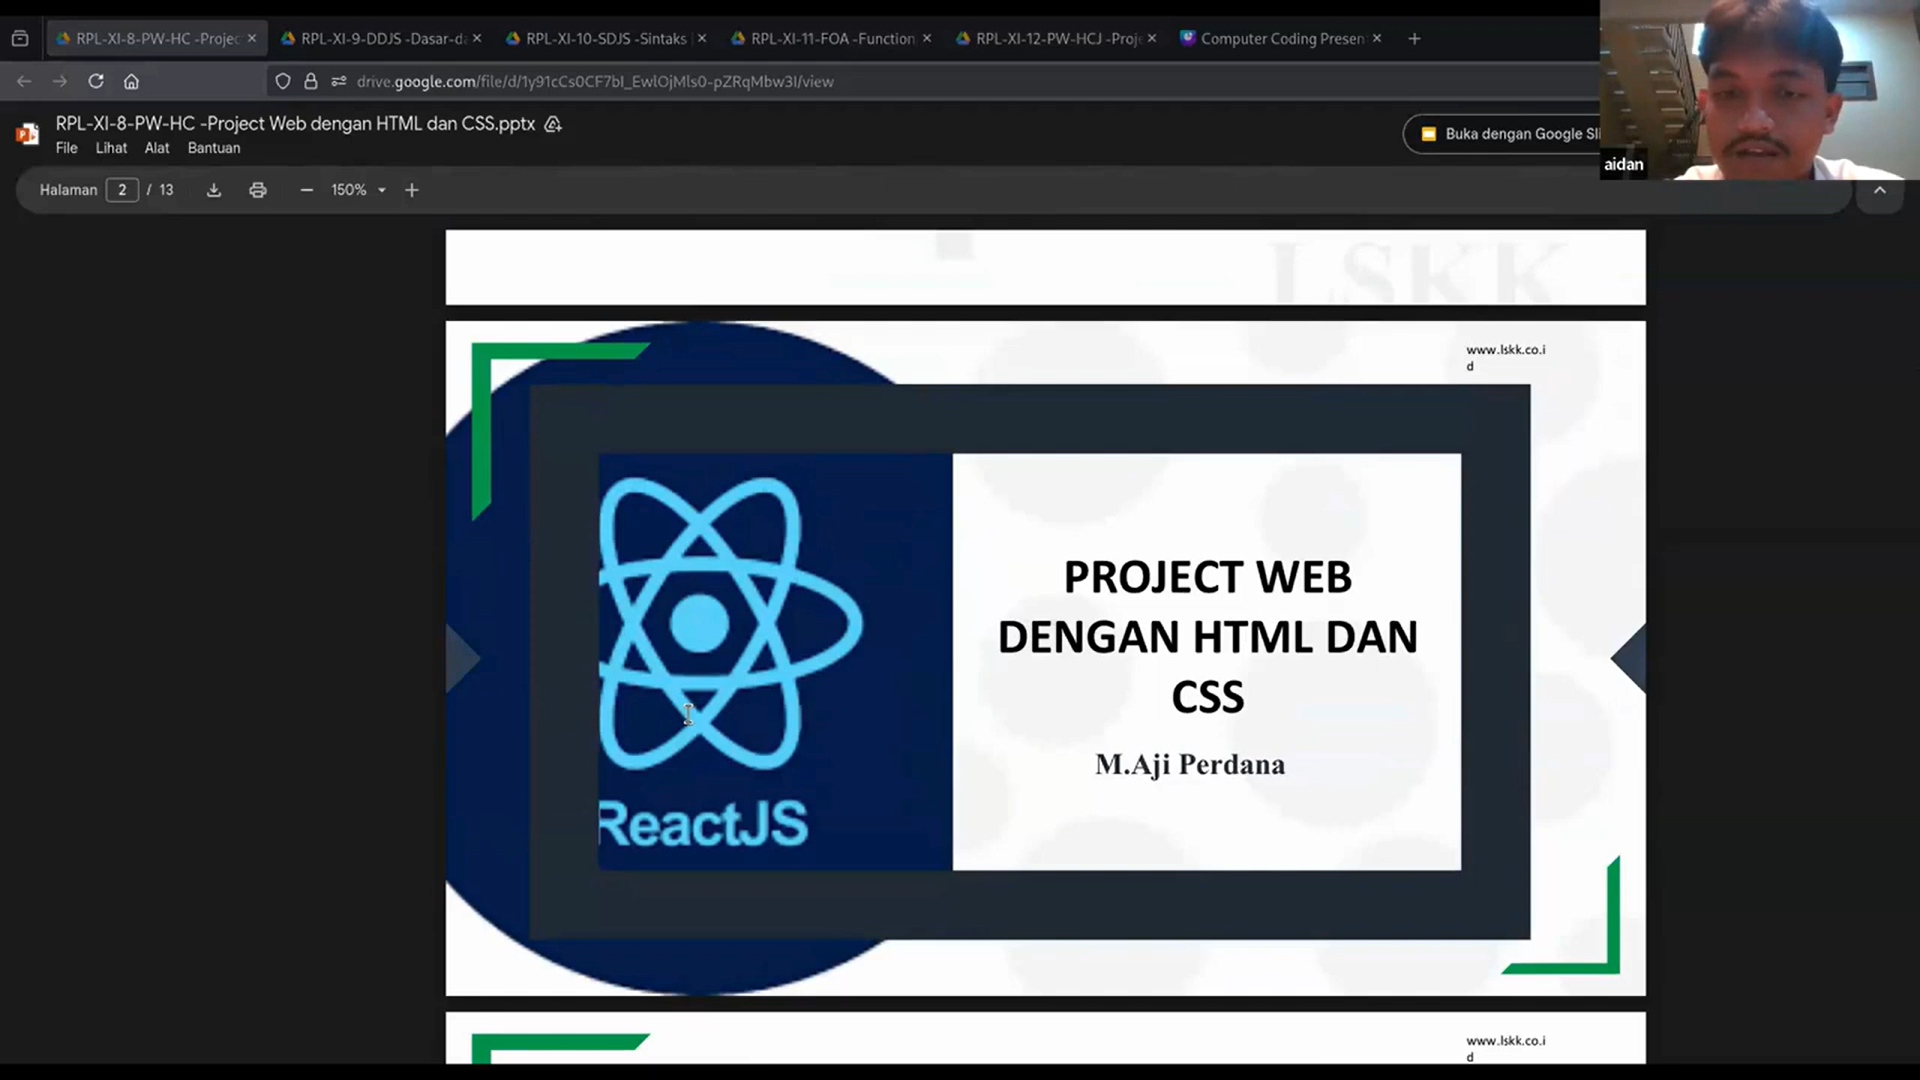Click the share status icon beside filename
This screenshot has width=1920, height=1080.
coord(553,124)
